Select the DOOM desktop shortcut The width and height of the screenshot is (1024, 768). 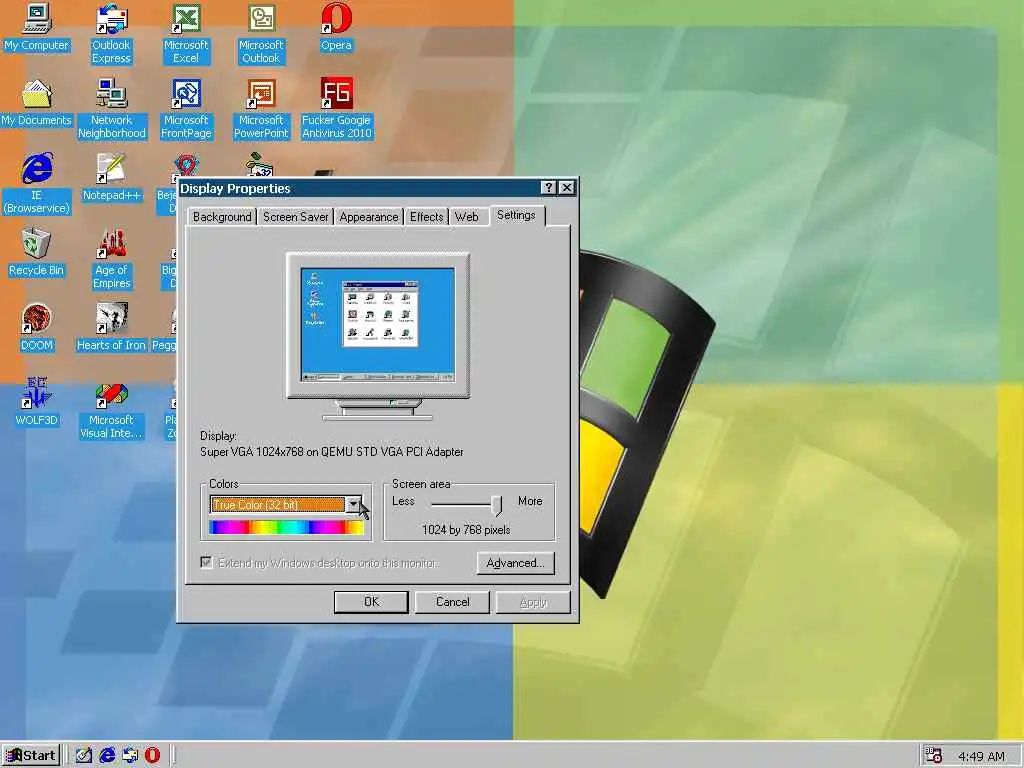point(37,328)
